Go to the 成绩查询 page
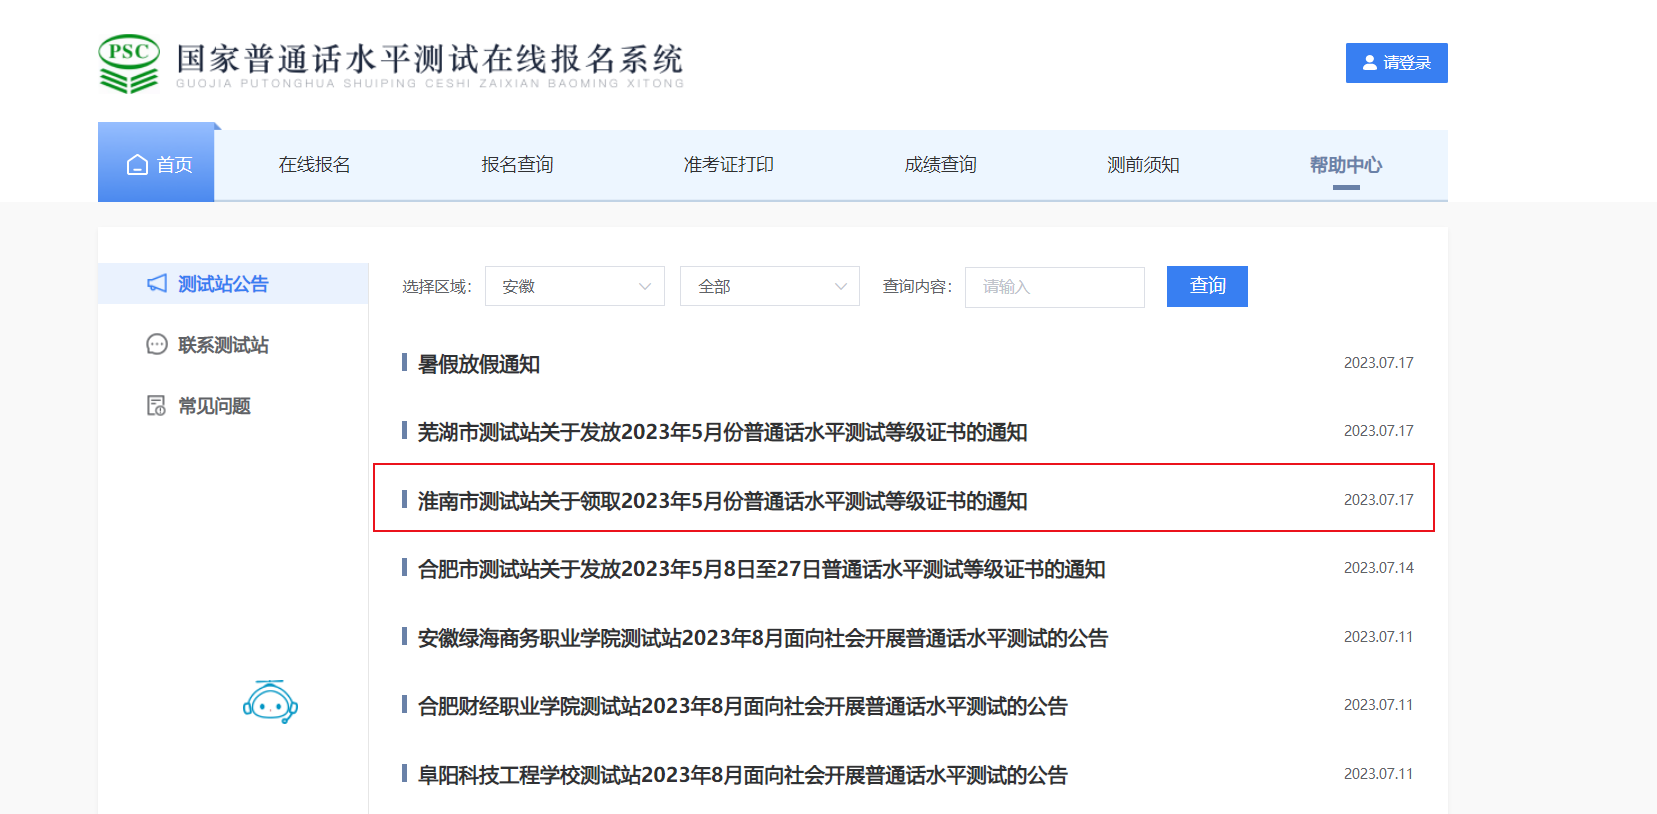This screenshot has height=814, width=1657. pyautogui.click(x=940, y=165)
